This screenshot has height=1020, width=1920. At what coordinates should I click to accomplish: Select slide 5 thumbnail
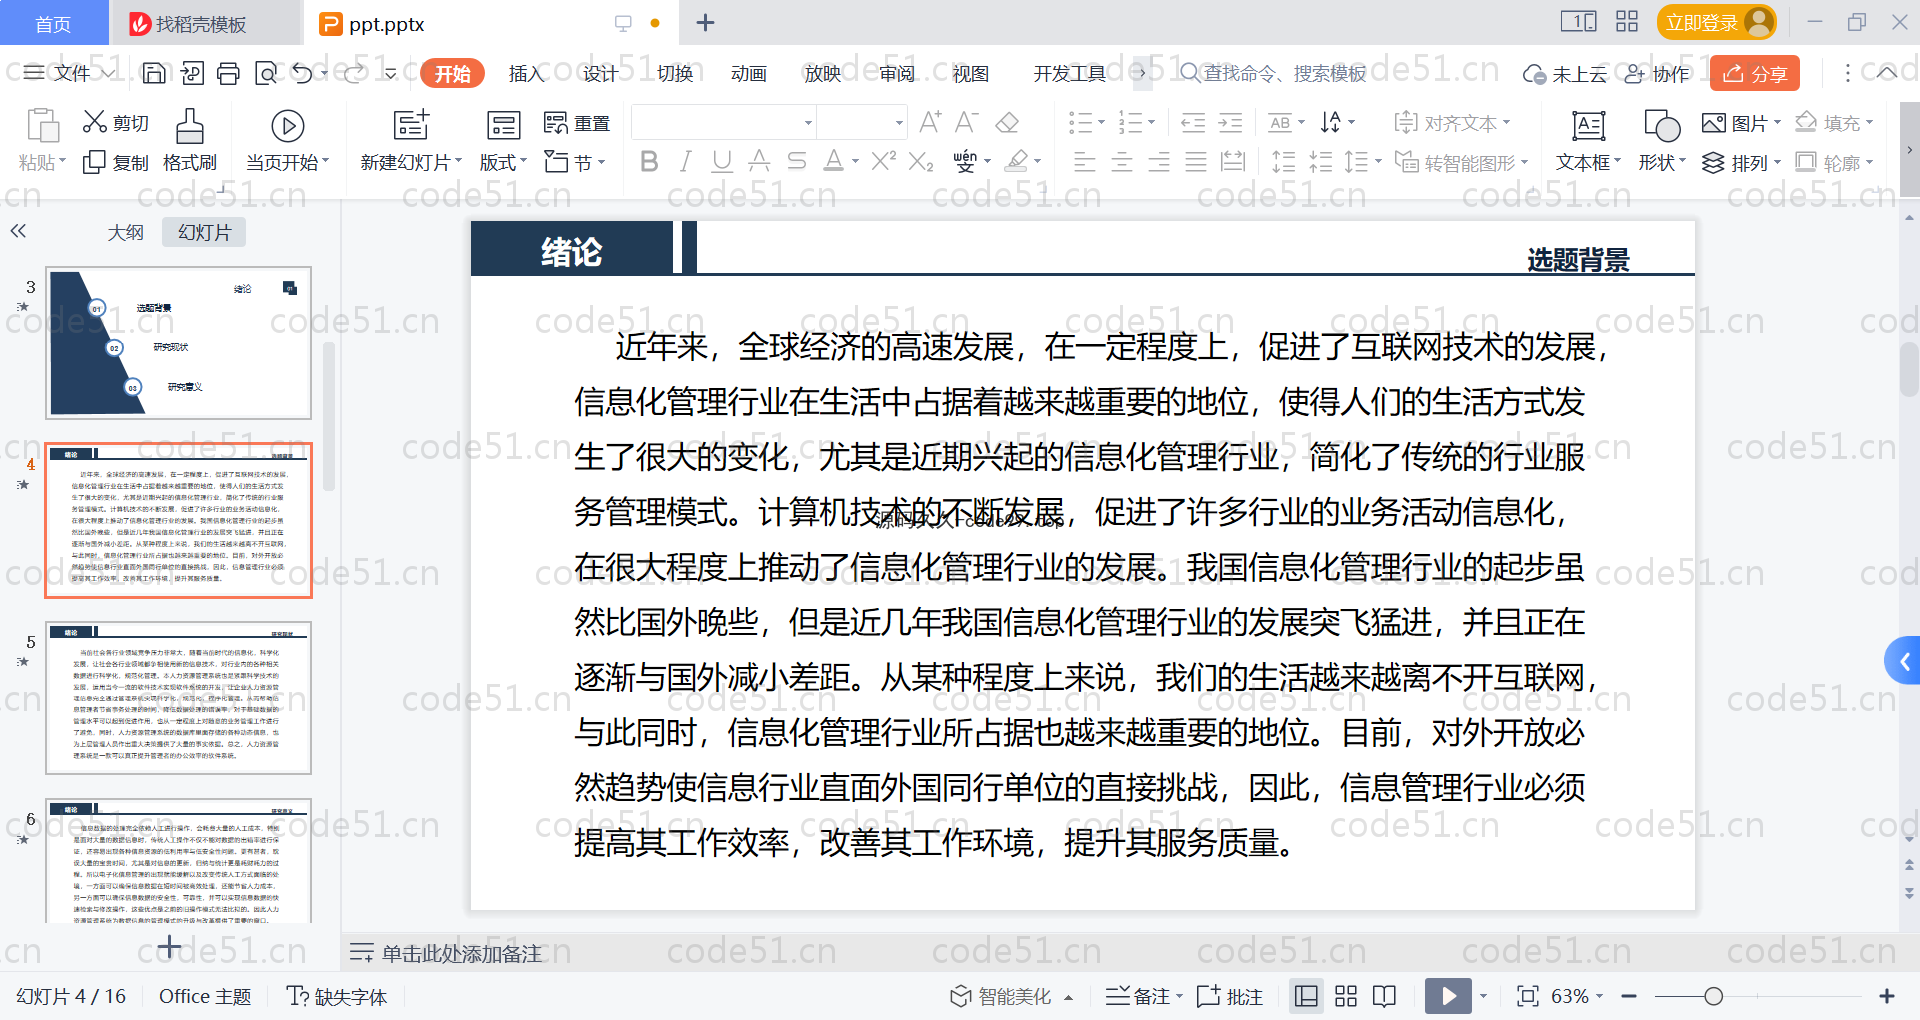coord(179,698)
